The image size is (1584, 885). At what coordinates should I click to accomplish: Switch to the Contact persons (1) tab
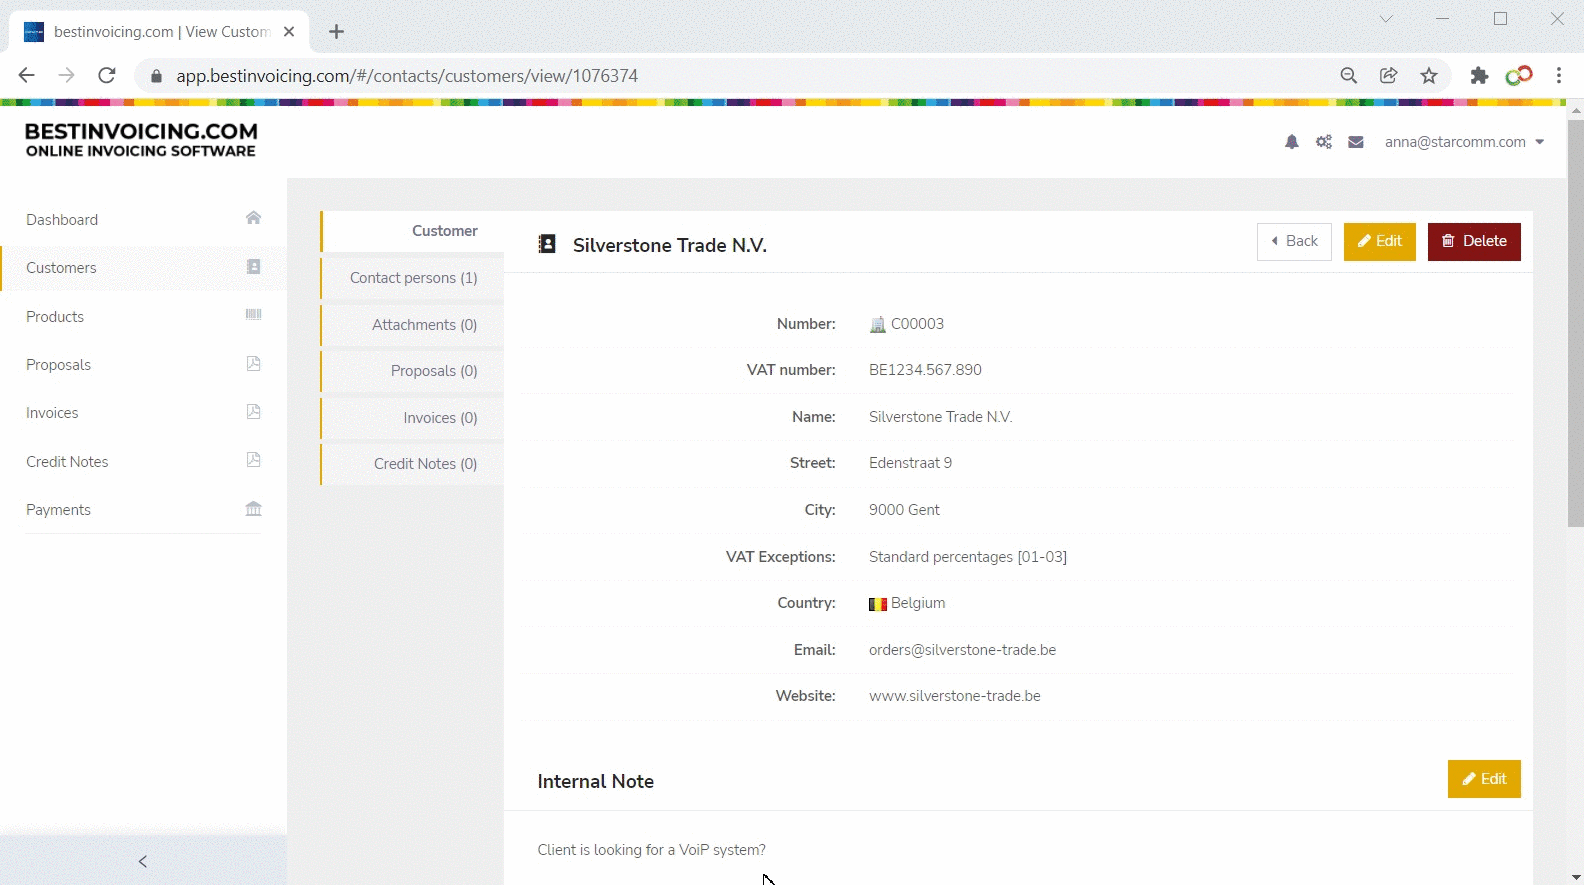click(x=413, y=278)
